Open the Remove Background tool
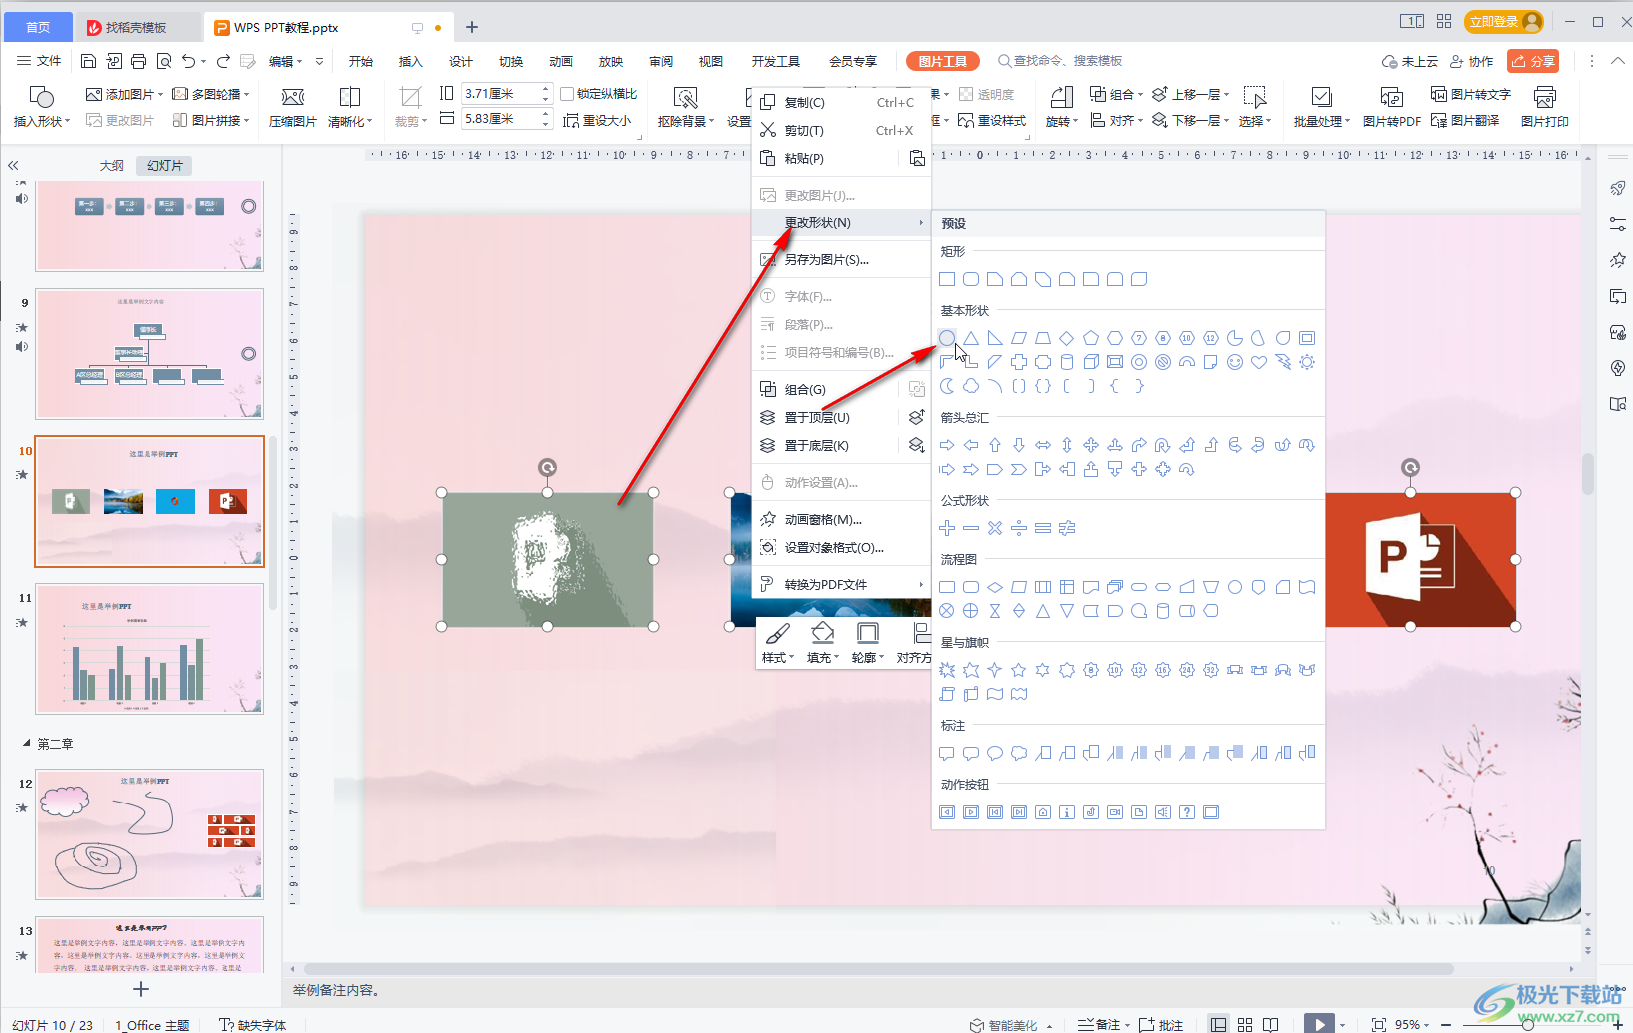This screenshot has width=1633, height=1033. tap(686, 107)
